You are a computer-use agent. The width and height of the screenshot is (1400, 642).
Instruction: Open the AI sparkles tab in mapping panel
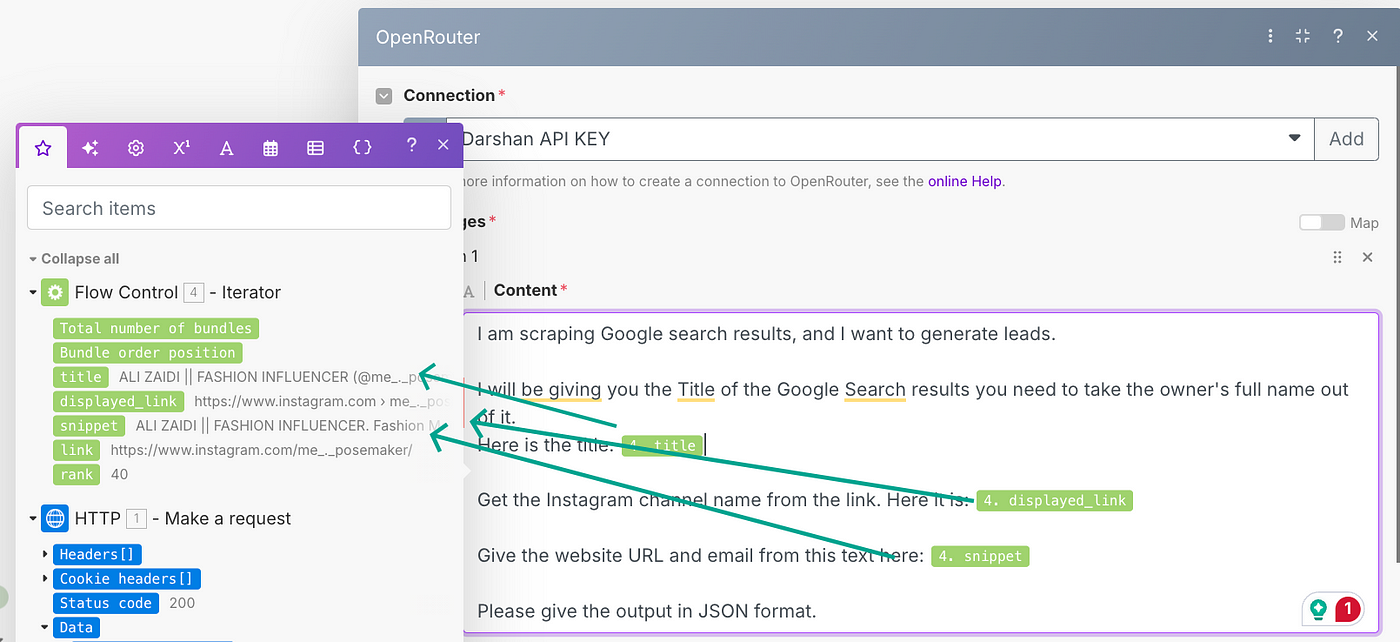[90, 147]
